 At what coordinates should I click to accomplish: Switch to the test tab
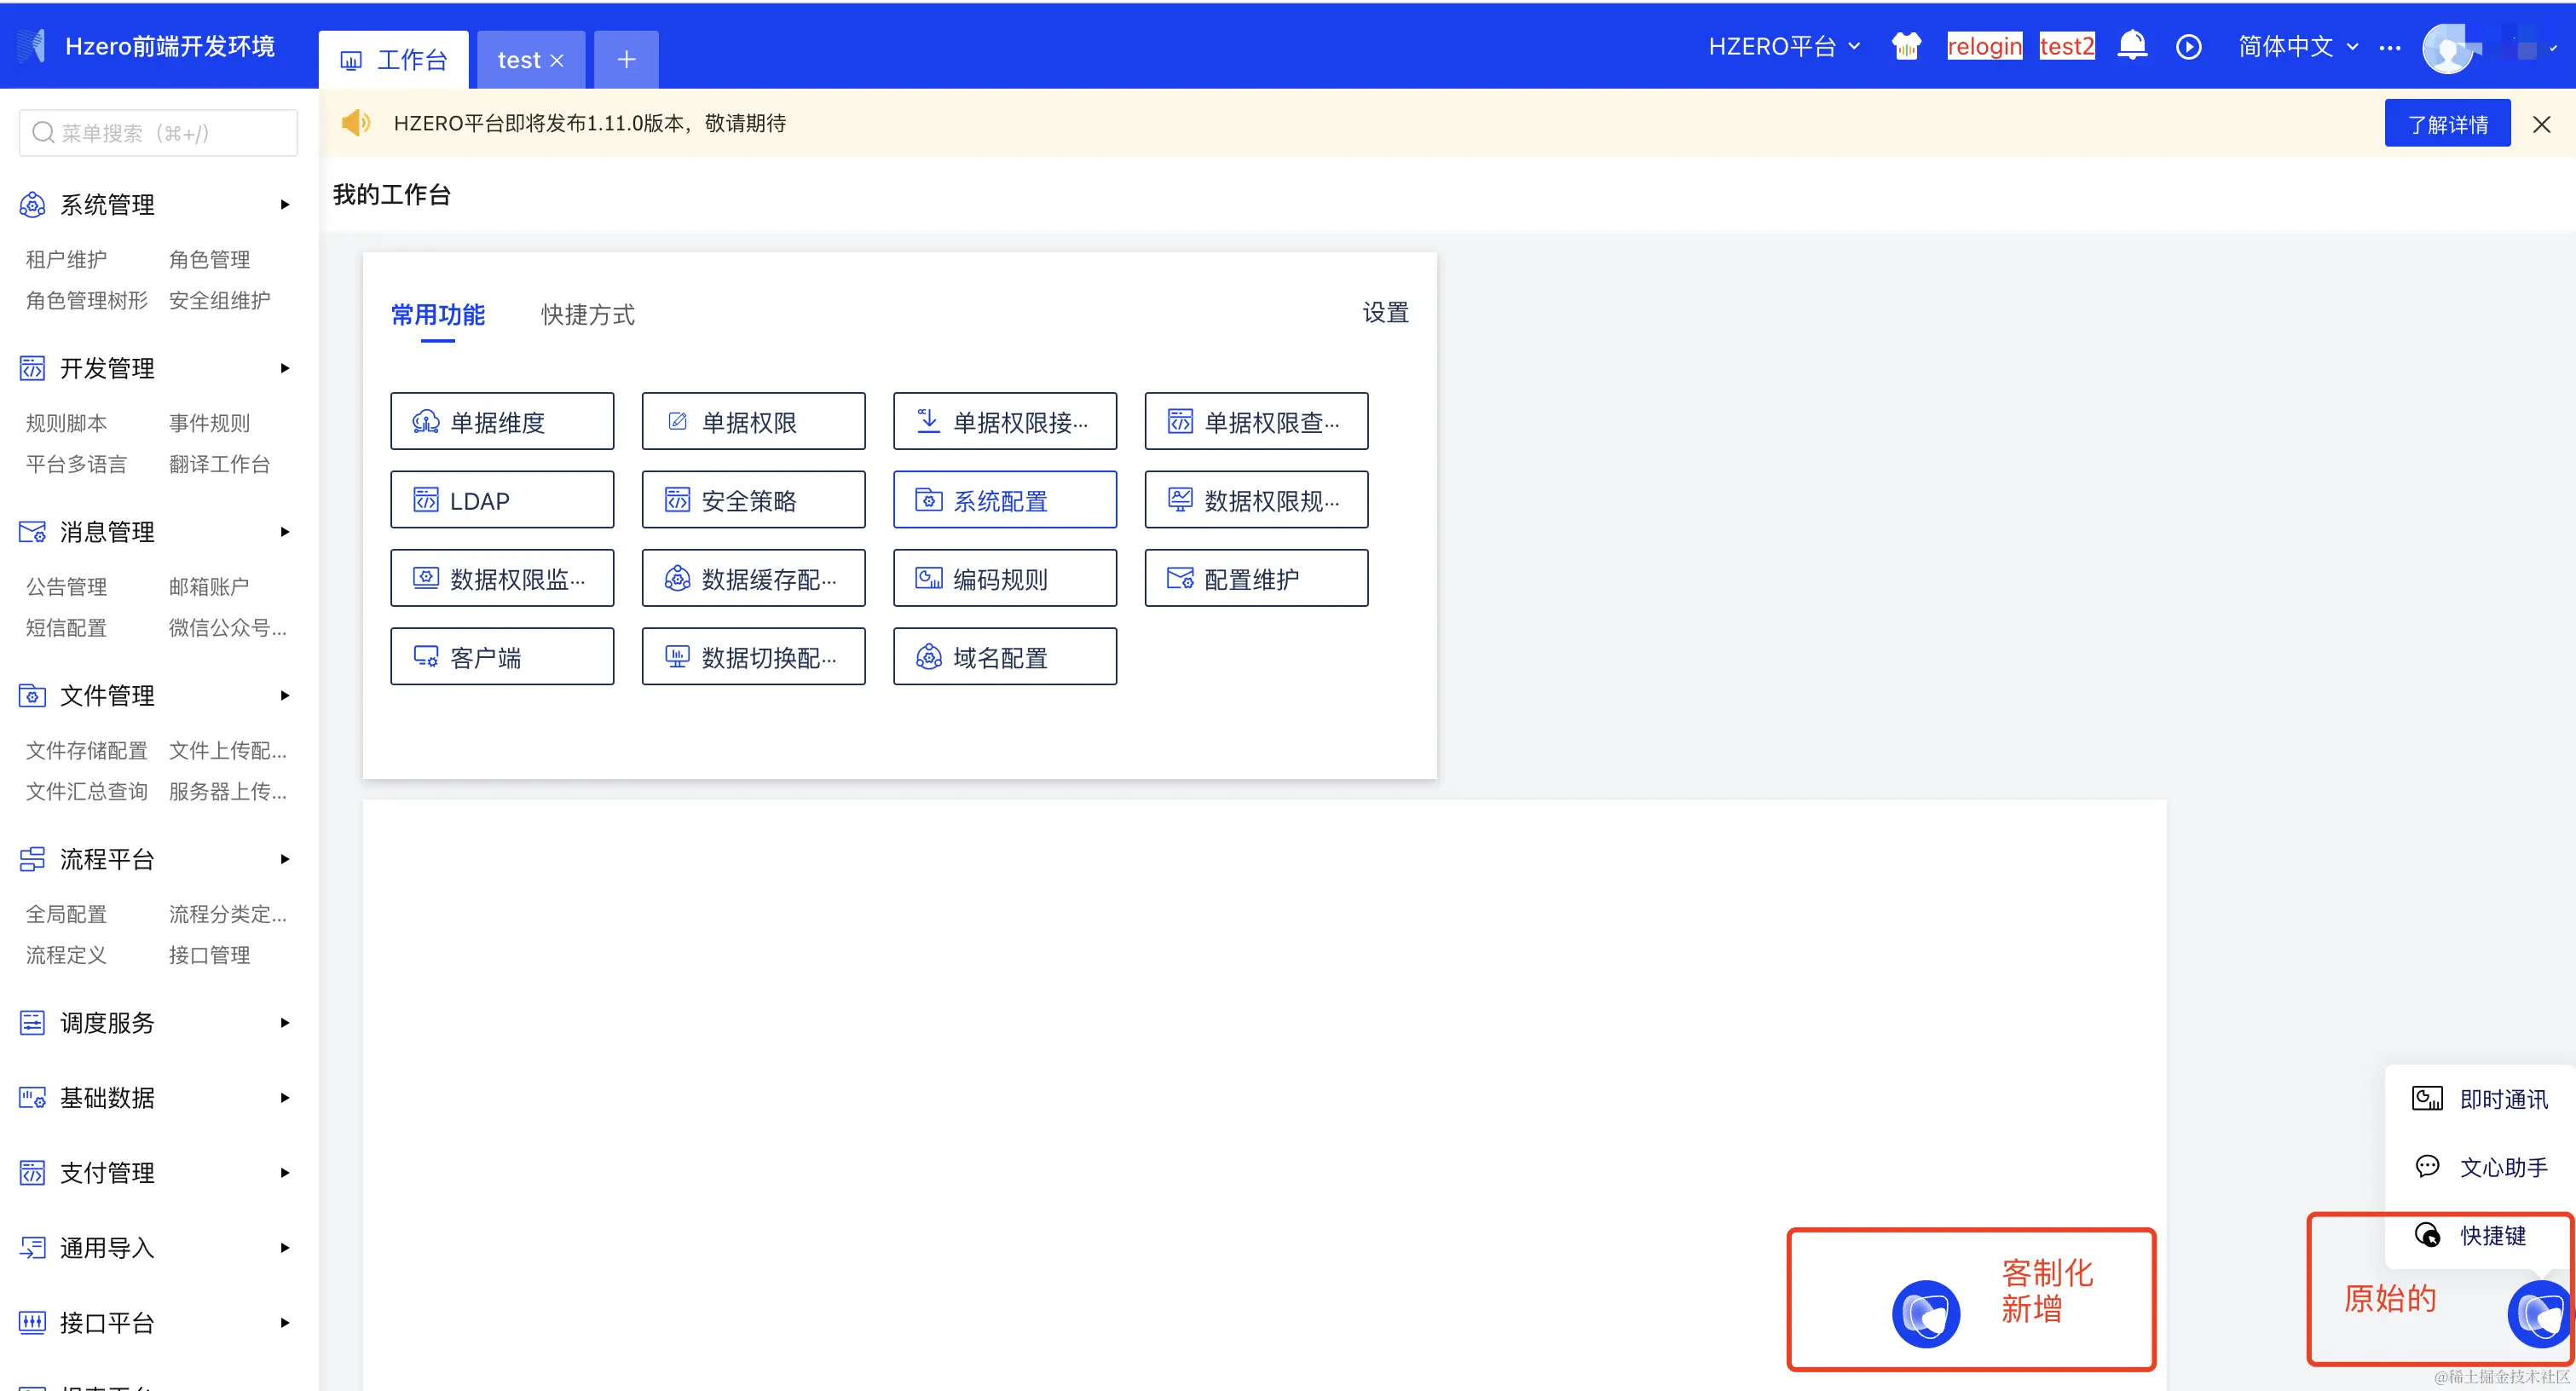519,60
